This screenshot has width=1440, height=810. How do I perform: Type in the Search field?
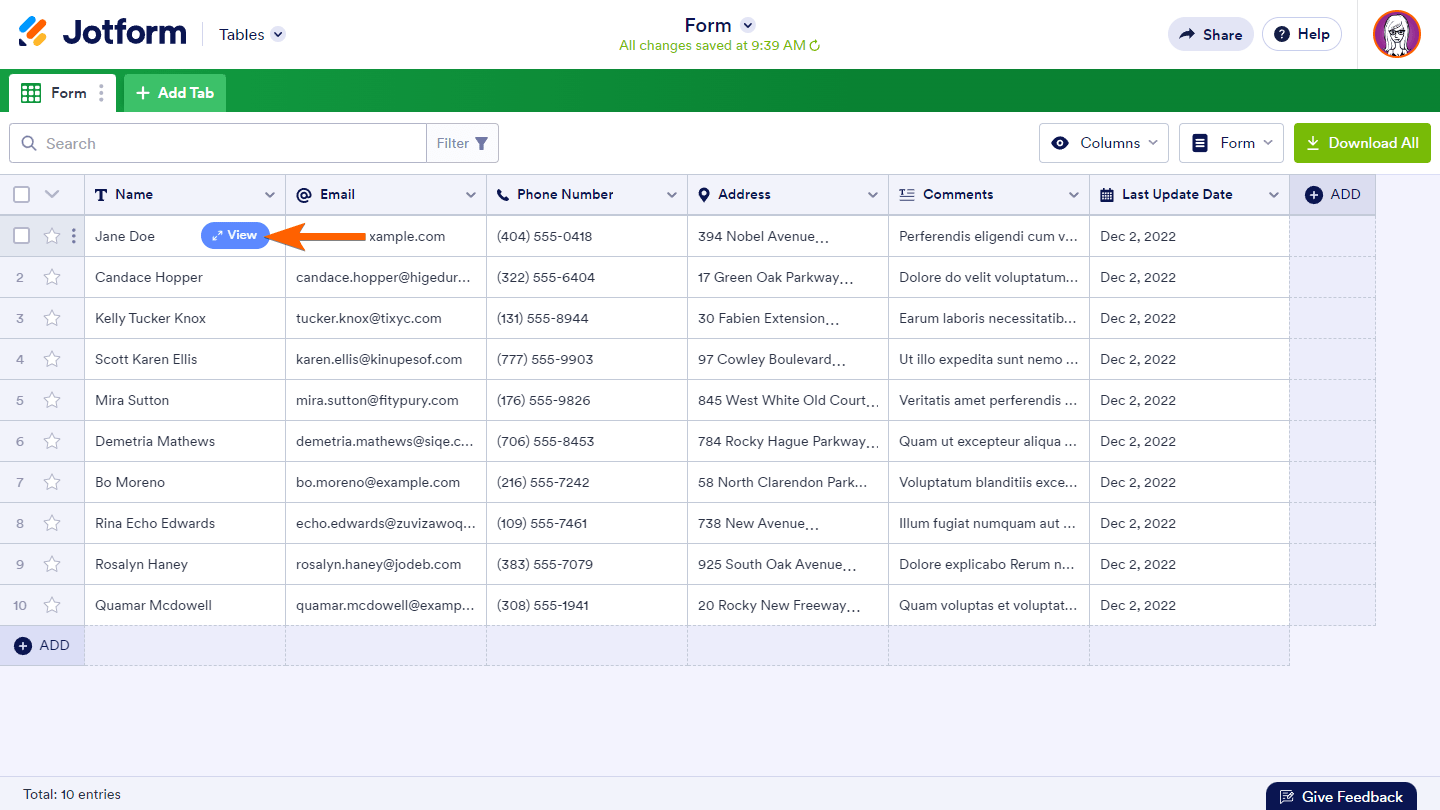pyautogui.click(x=230, y=143)
